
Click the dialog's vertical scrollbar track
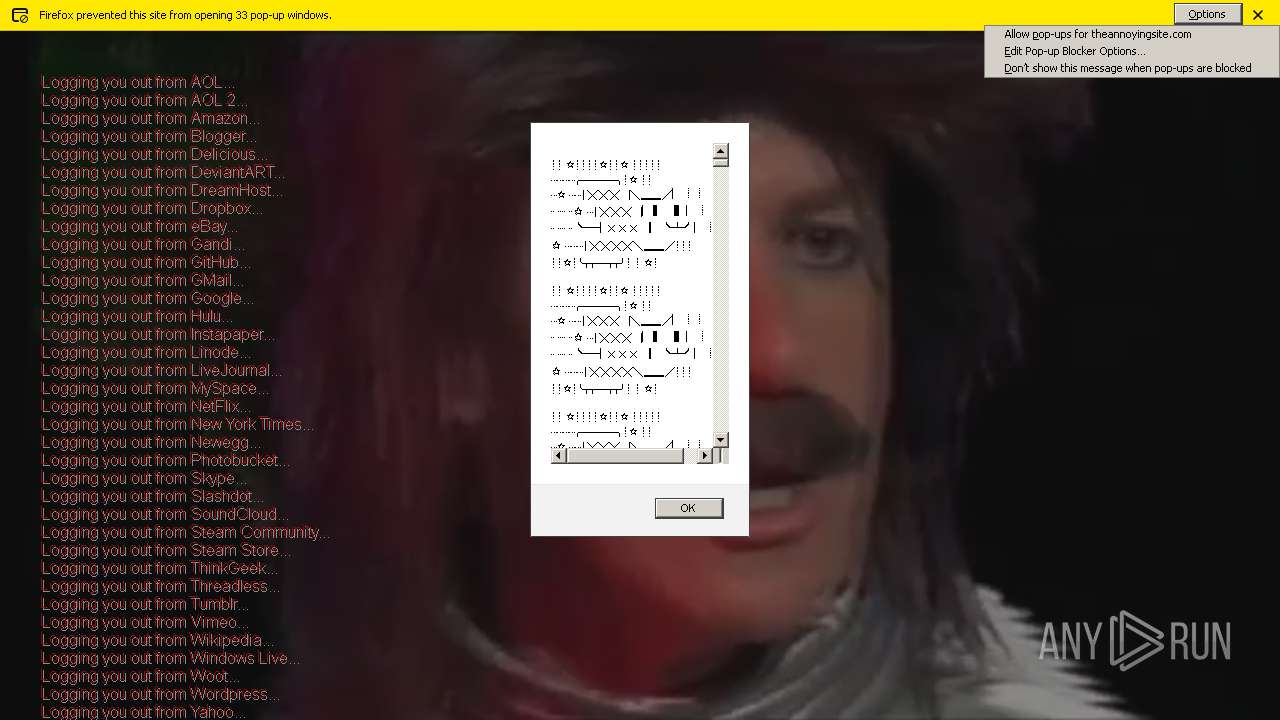720,300
